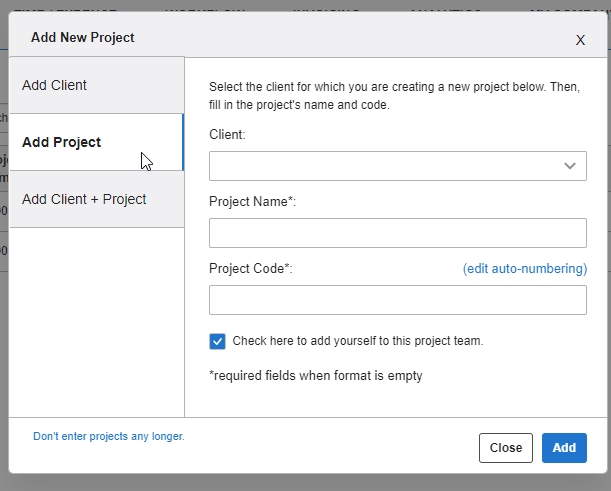Screen dimensions: 611x491
Task: Click the '*required fields when format is empty' note
Action: point(315,376)
